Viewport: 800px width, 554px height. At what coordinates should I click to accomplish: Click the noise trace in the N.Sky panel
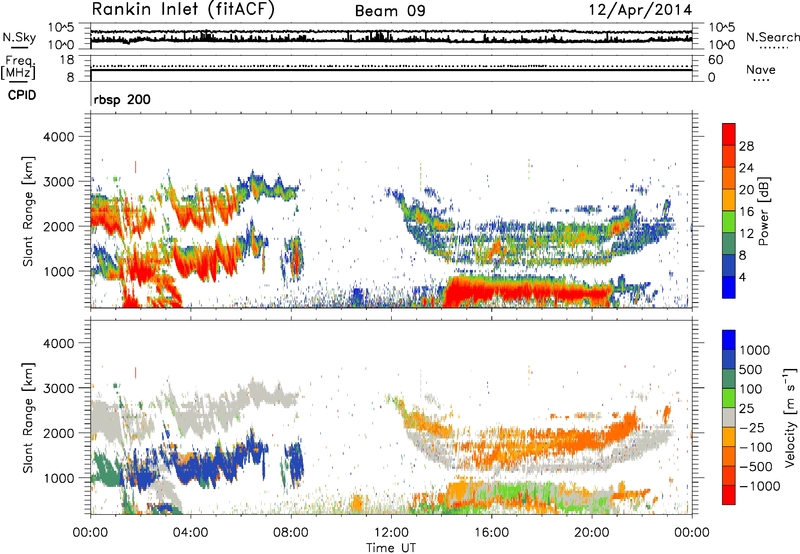[391, 38]
